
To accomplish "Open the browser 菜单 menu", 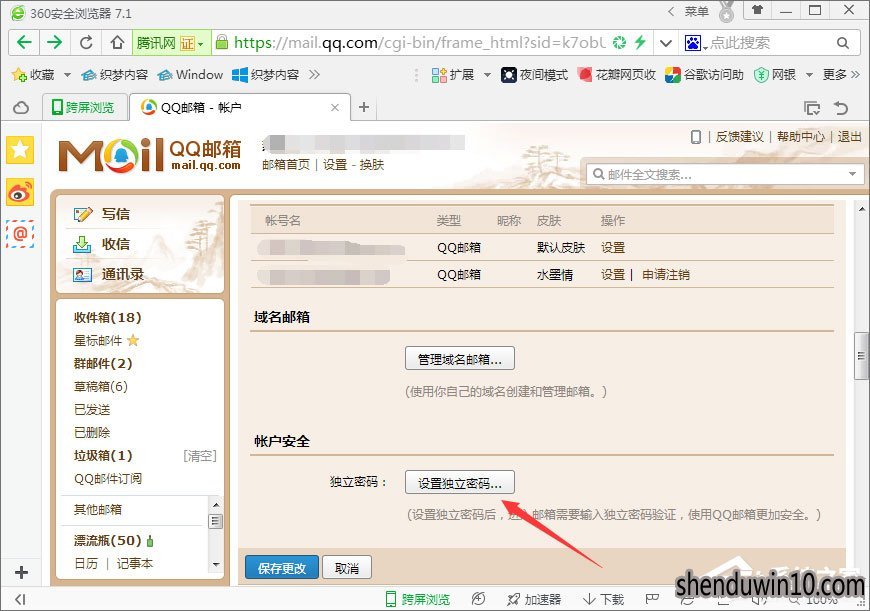I will point(696,11).
